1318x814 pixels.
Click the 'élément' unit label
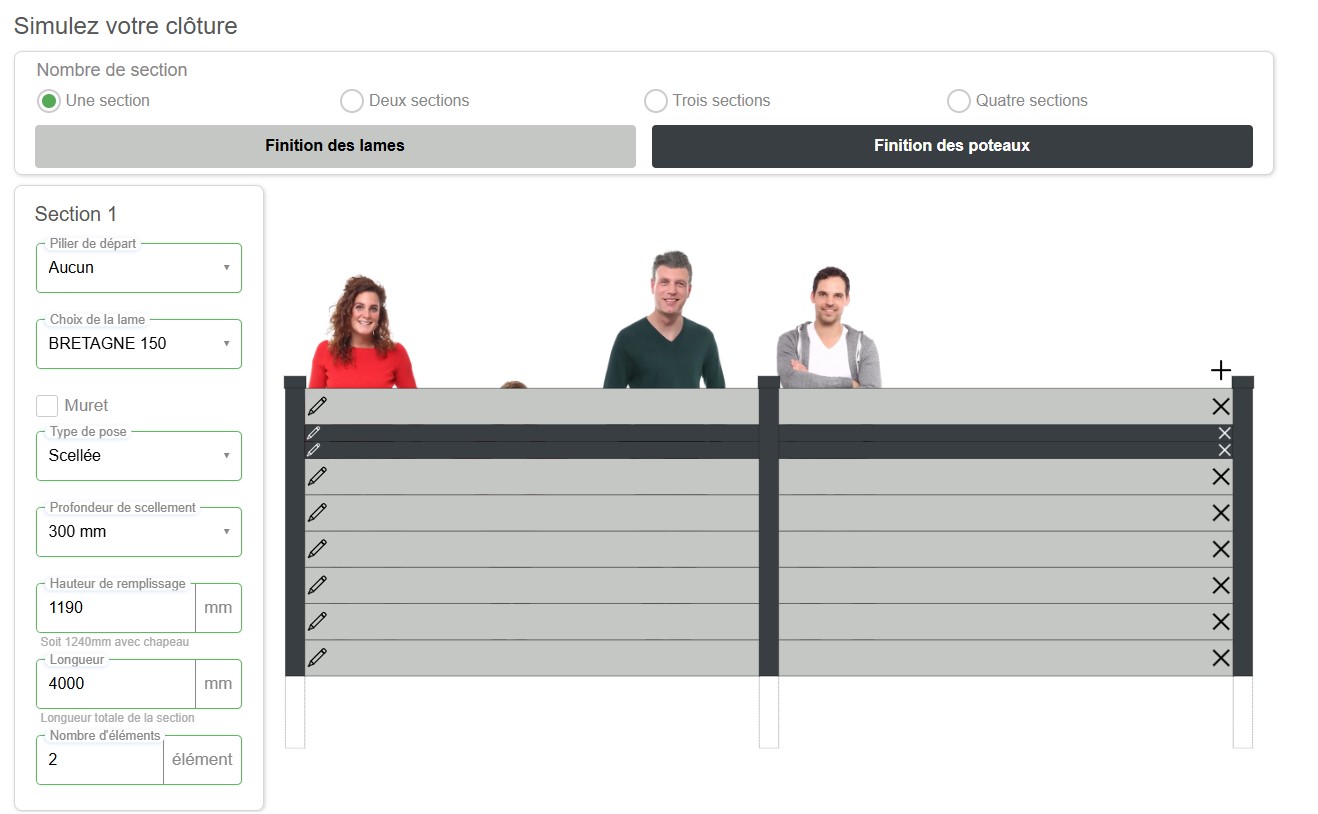[x=202, y=760]
